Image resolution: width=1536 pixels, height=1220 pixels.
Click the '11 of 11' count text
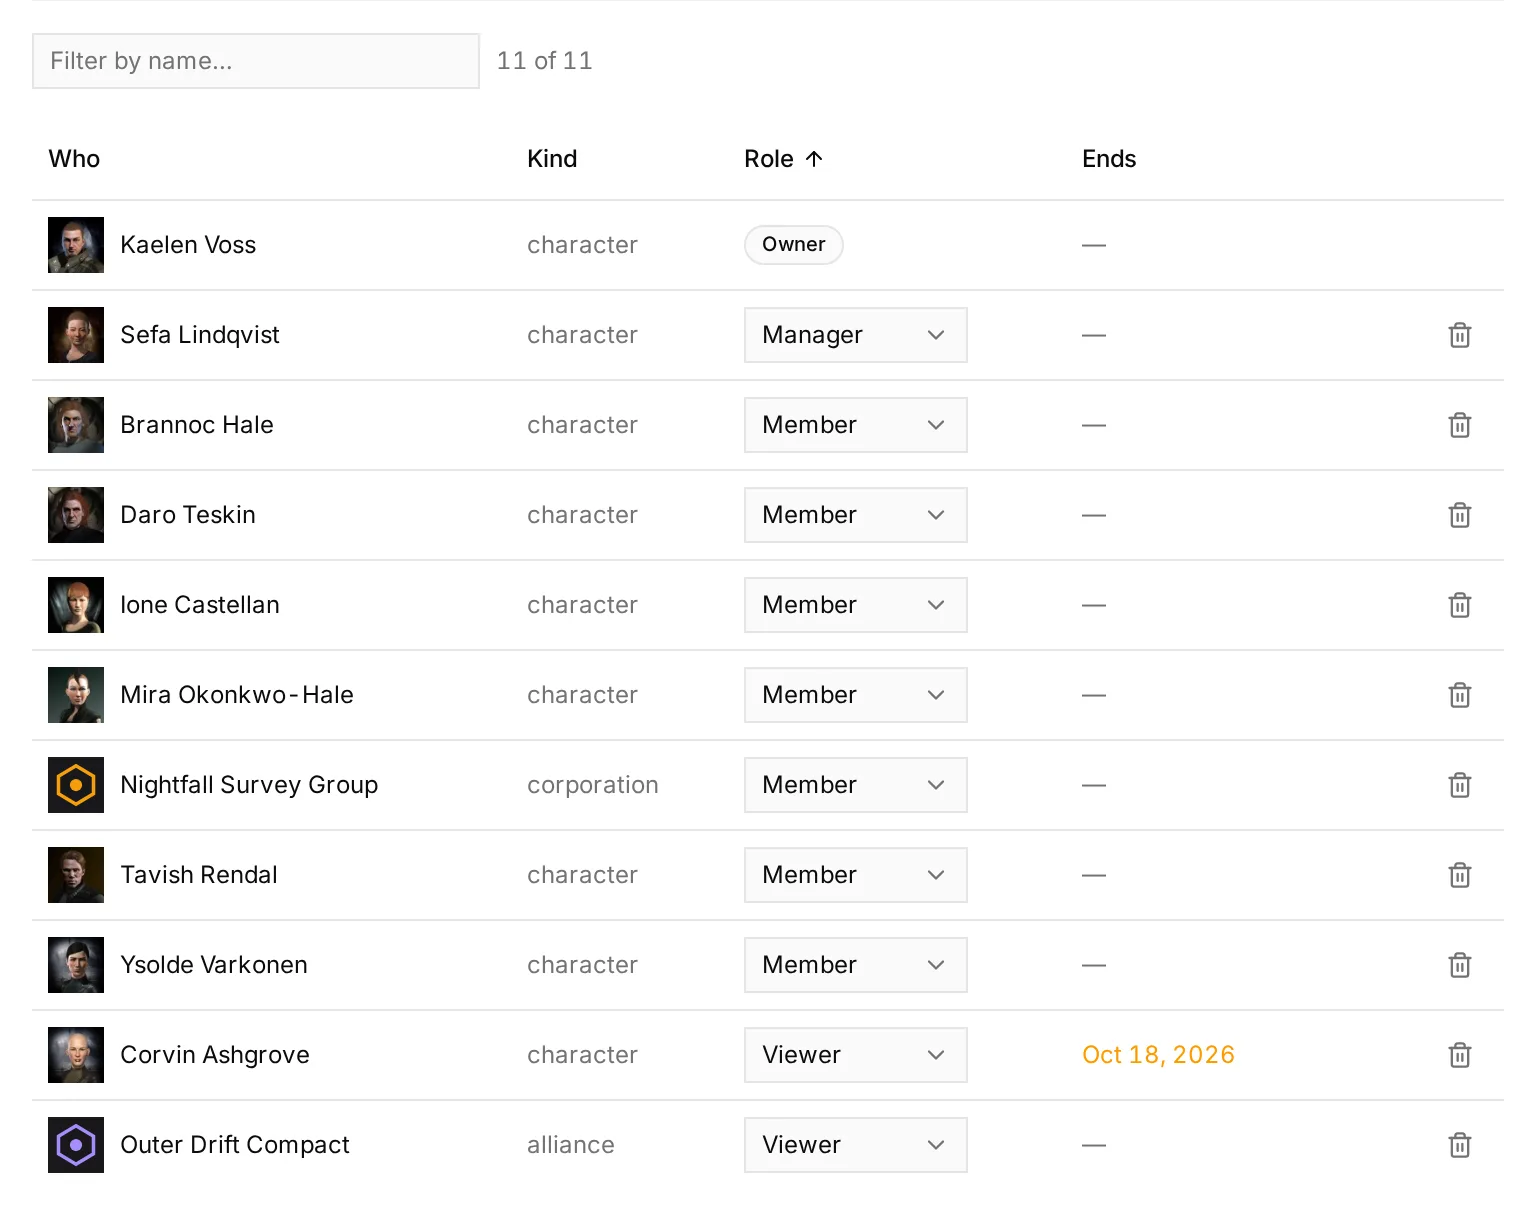pos(545,61)
